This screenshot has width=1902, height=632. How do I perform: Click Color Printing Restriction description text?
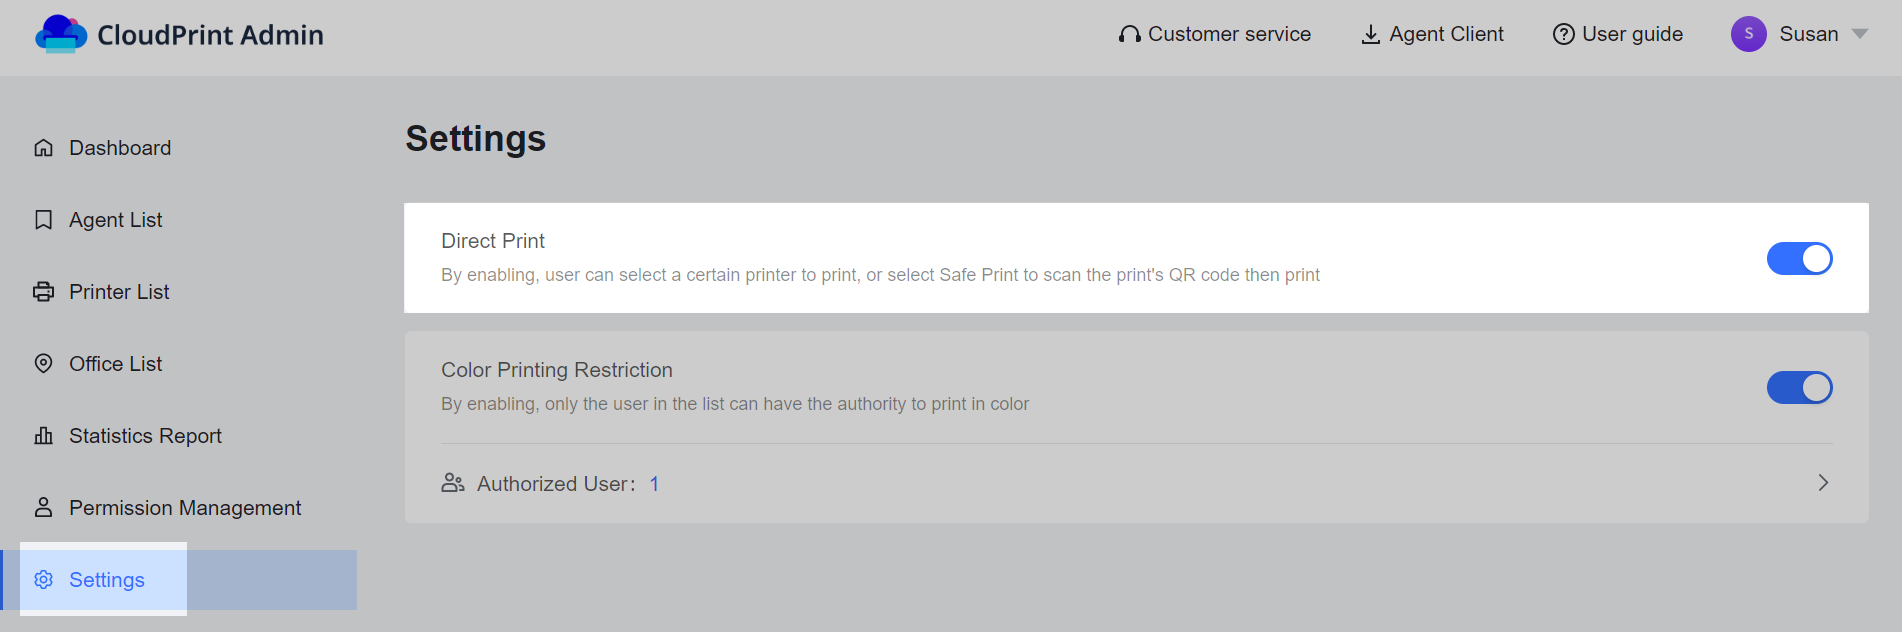[735, 404]
